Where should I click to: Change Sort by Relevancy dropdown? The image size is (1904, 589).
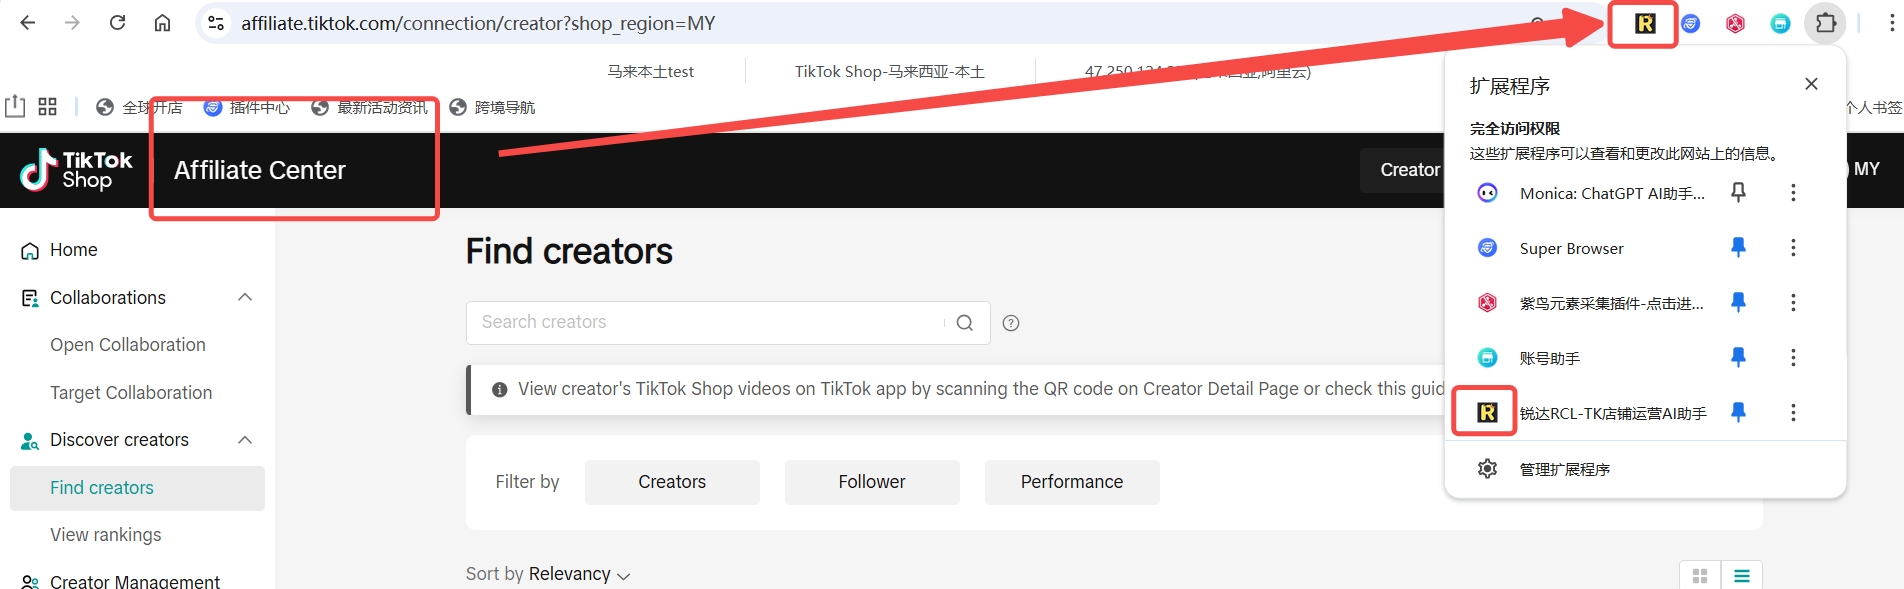point(579,574)
